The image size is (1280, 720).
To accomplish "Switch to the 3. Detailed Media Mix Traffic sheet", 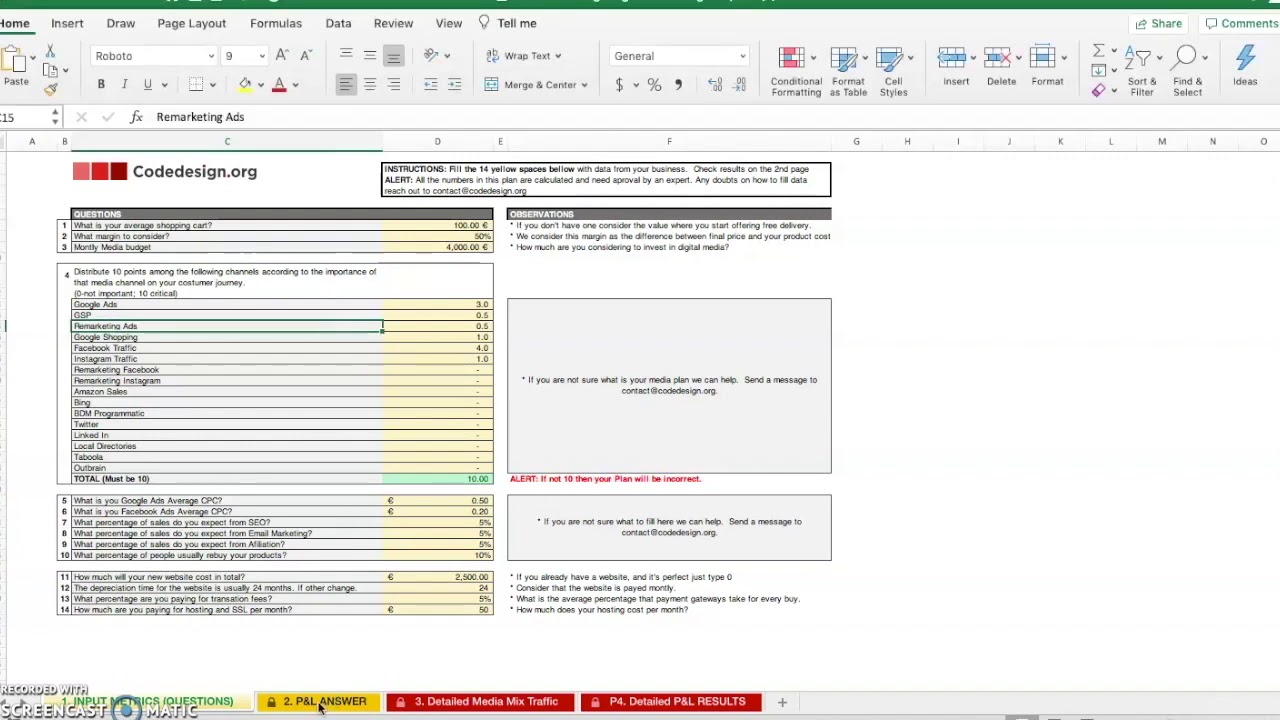I will click(480, 702).
